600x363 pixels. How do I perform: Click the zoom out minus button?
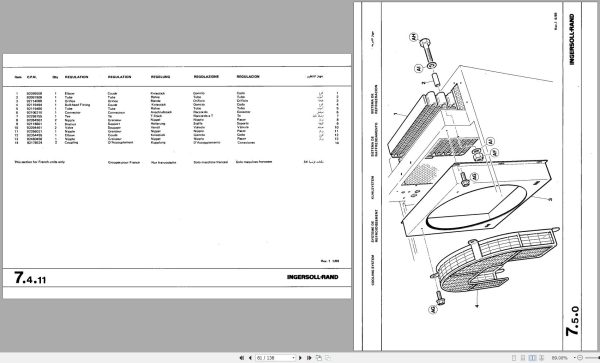click(580, 358)
